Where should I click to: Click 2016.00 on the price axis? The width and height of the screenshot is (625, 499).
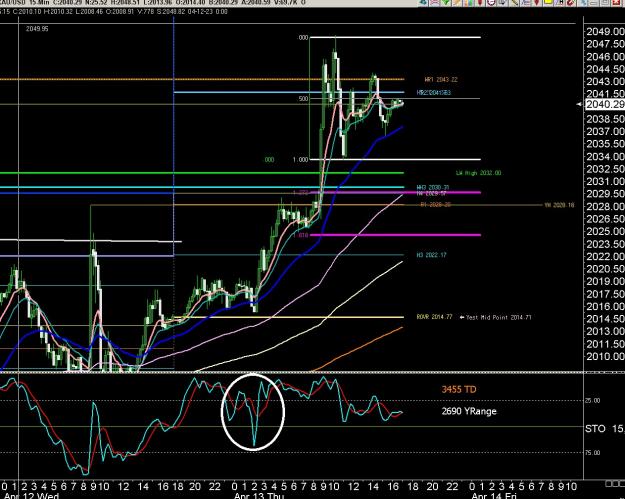[x=605, y=306]
